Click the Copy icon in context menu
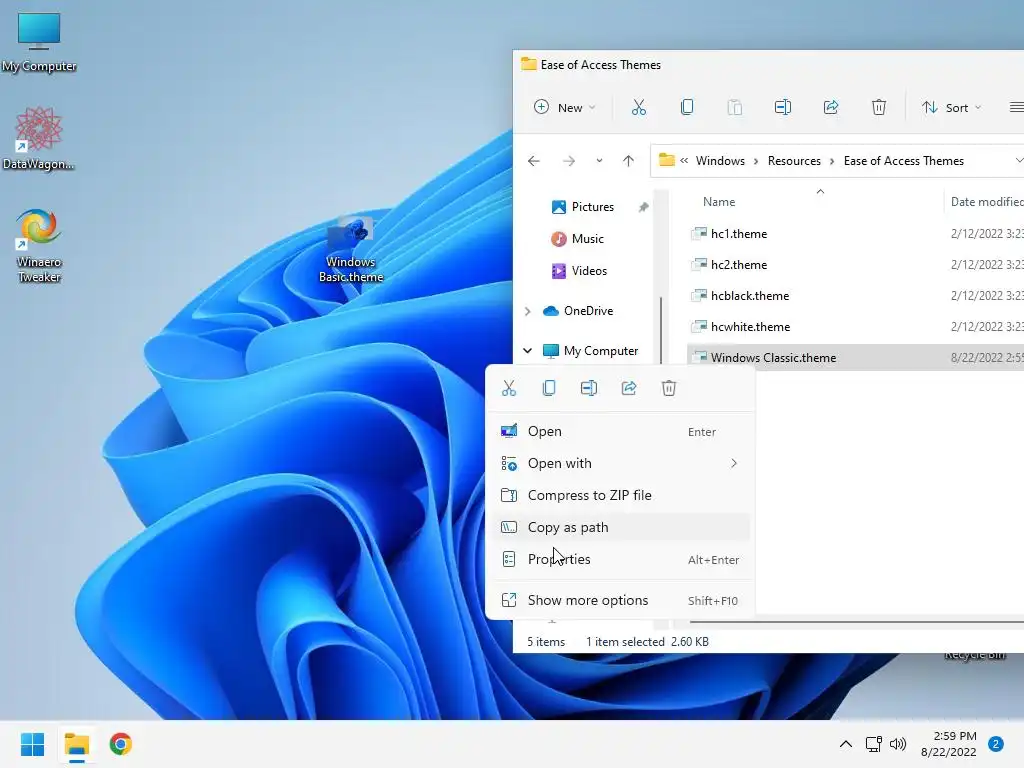 [x=549, y=388]
